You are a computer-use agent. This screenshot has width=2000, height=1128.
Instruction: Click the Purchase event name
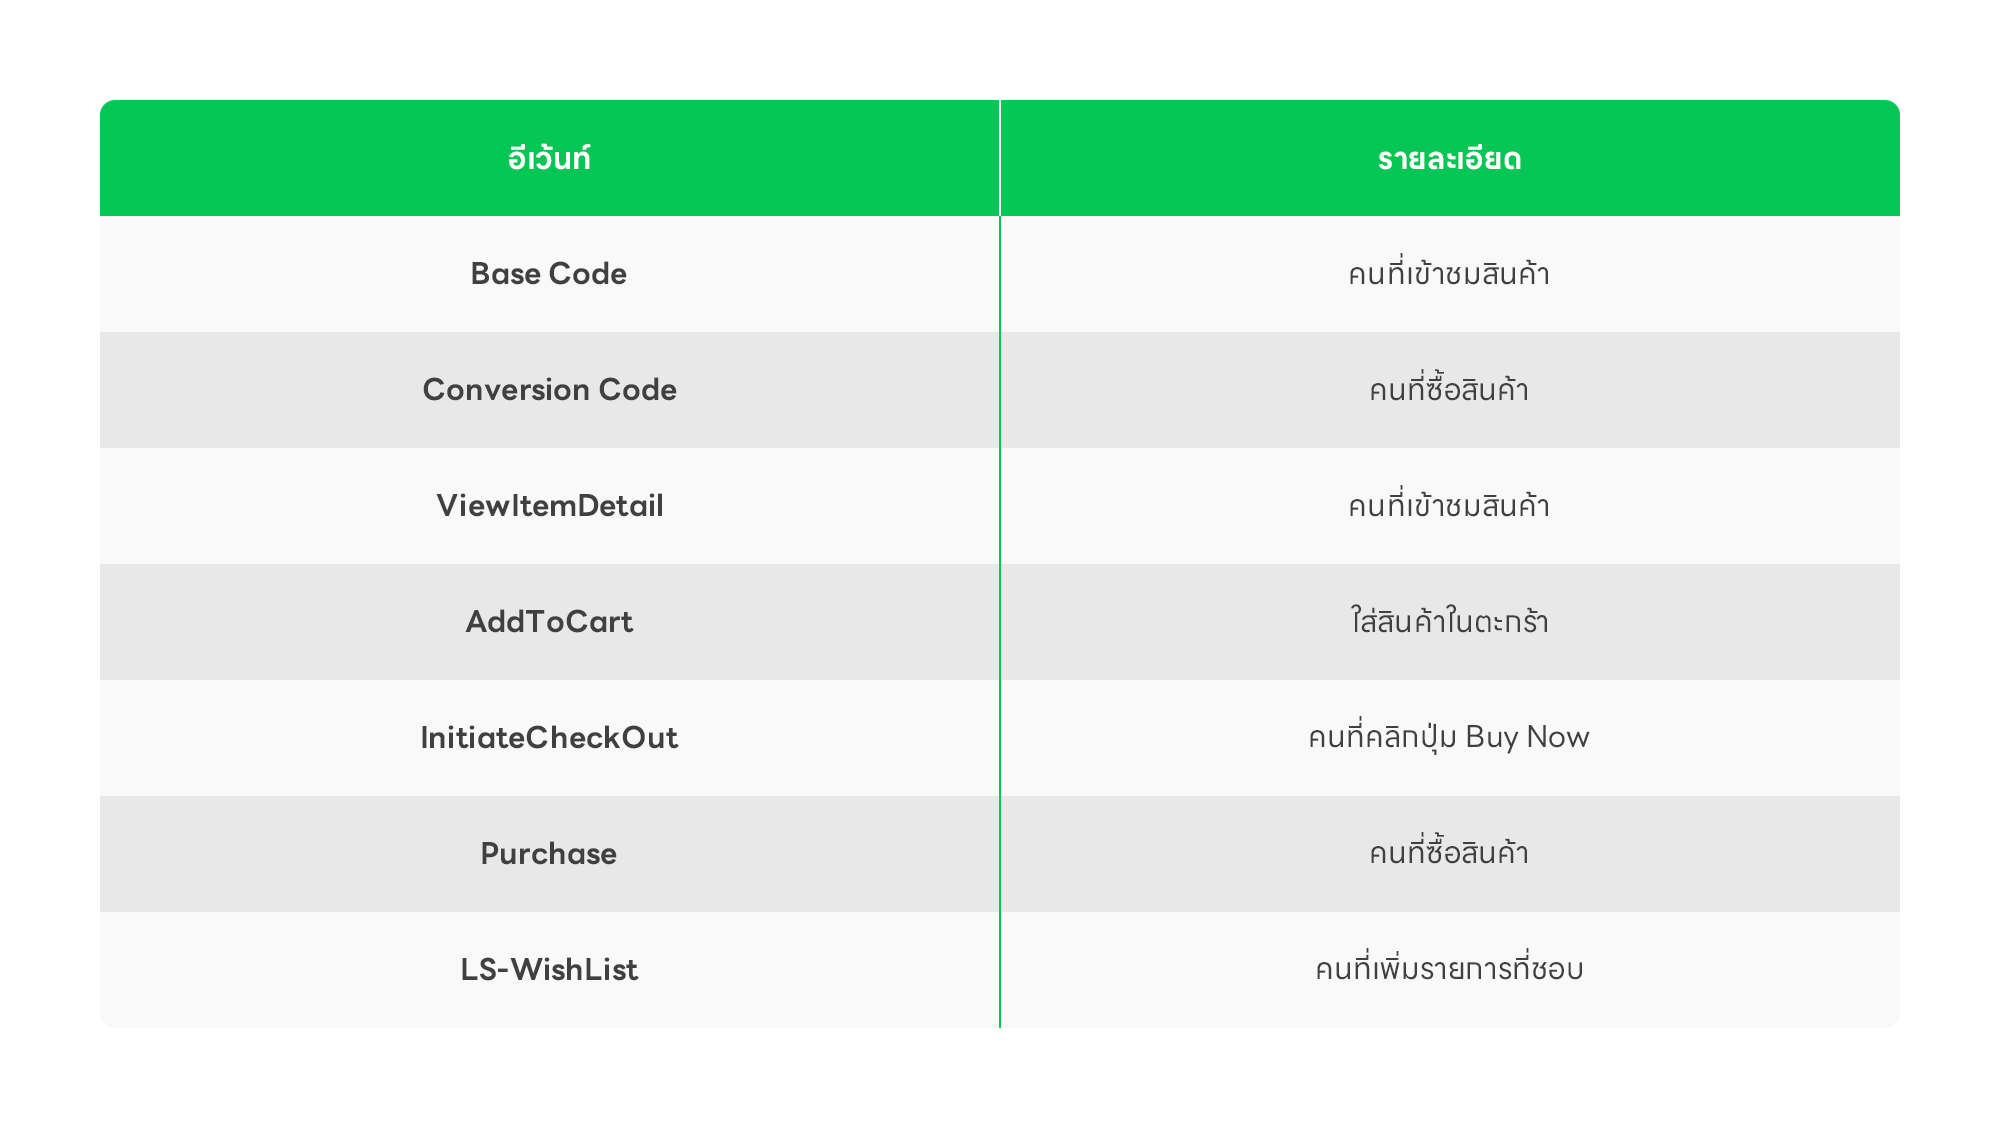(x=549, y=854)
